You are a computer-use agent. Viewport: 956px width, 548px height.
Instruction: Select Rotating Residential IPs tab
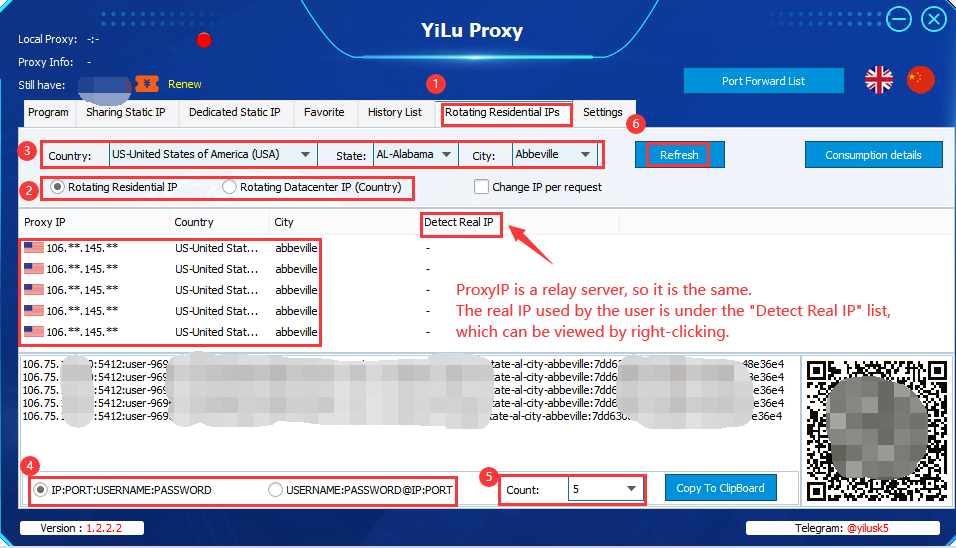tap(502, 113)
